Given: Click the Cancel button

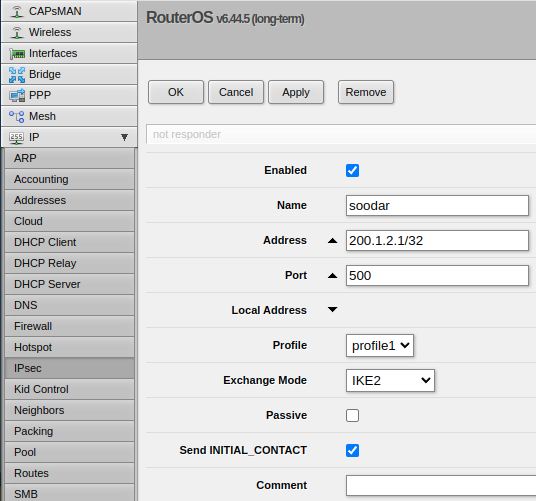Looking at the screenshot, I should (236, 92).
